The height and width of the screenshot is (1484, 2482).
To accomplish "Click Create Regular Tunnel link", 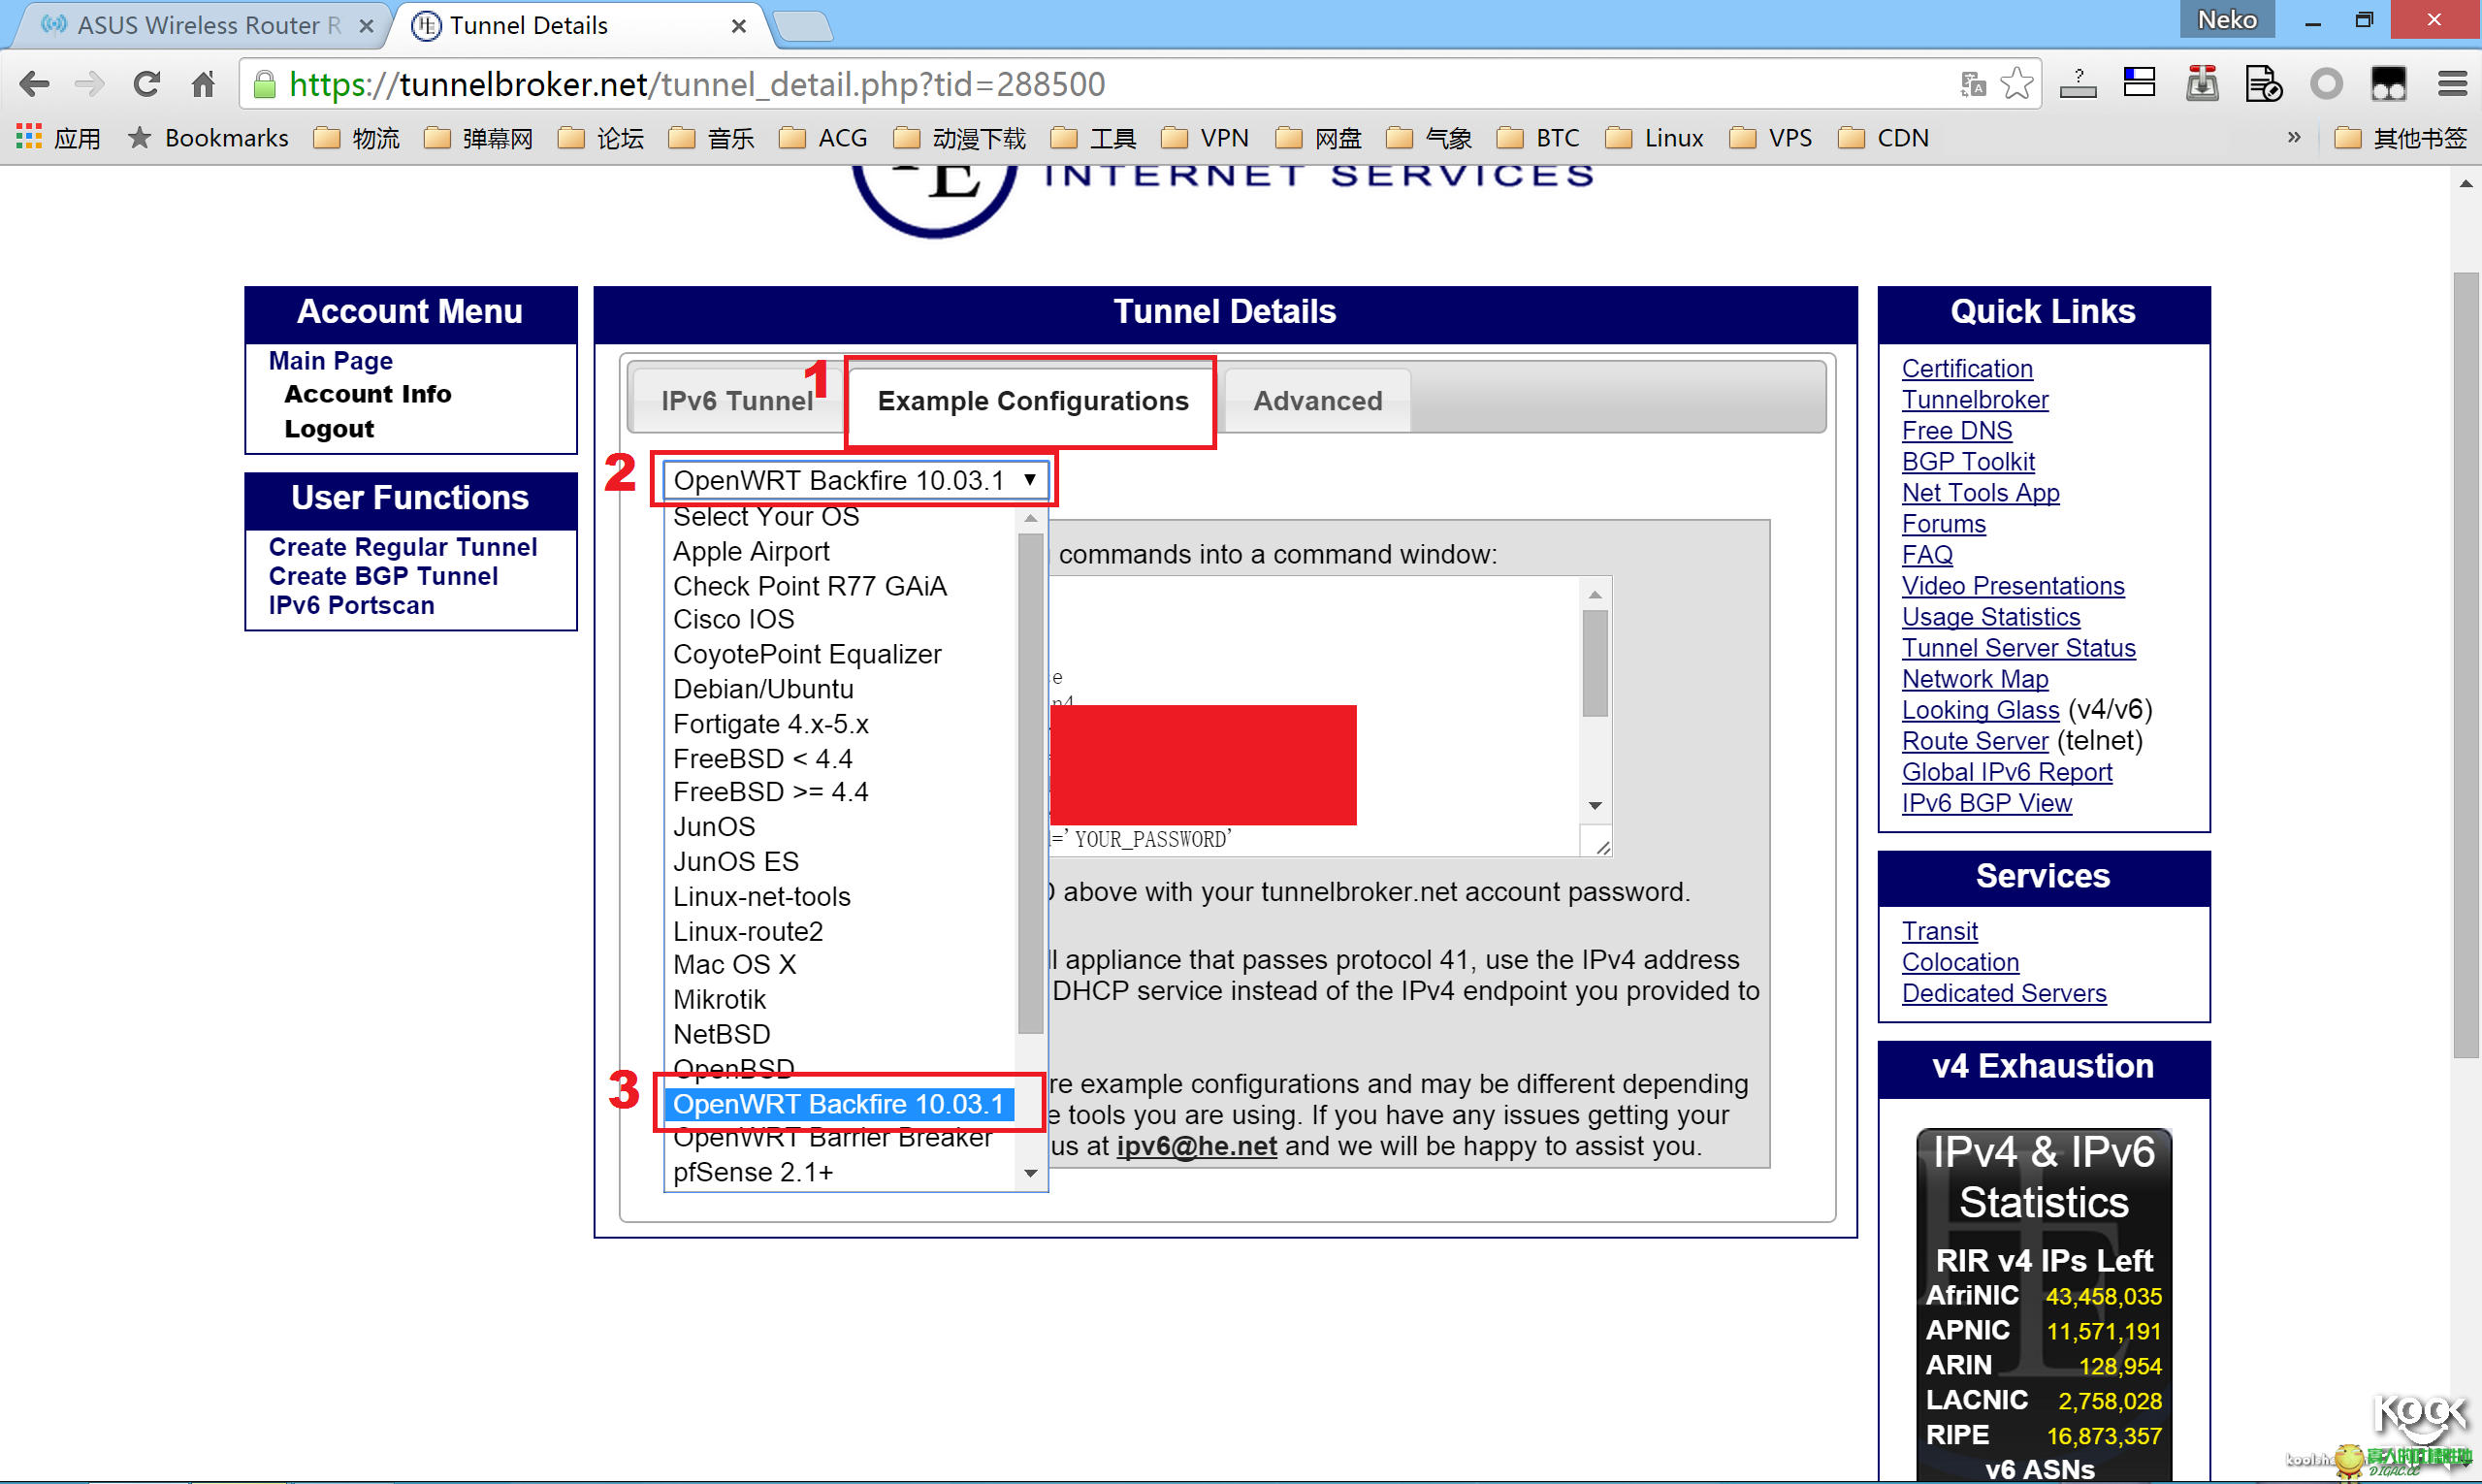I will 403,547.
